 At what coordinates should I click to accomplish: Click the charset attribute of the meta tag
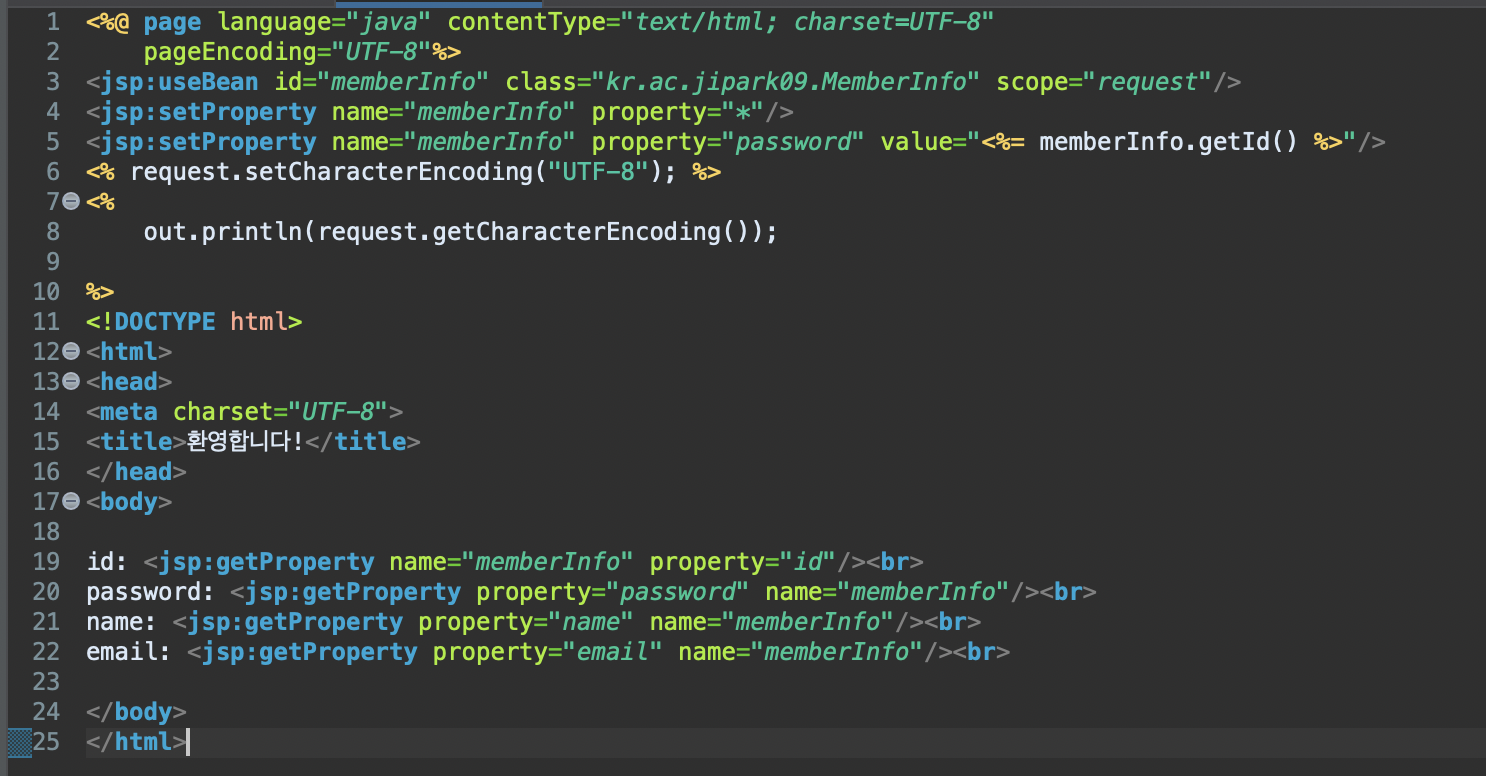point(223,411)
